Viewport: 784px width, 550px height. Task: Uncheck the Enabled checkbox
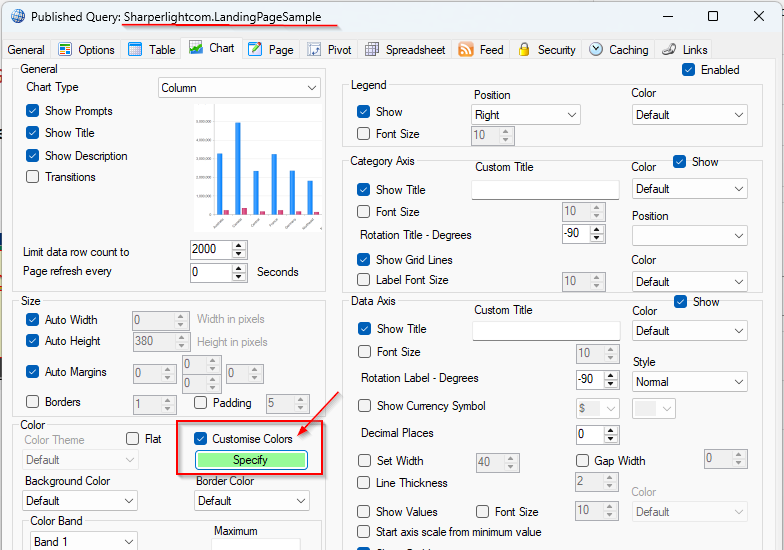[688, 70]
